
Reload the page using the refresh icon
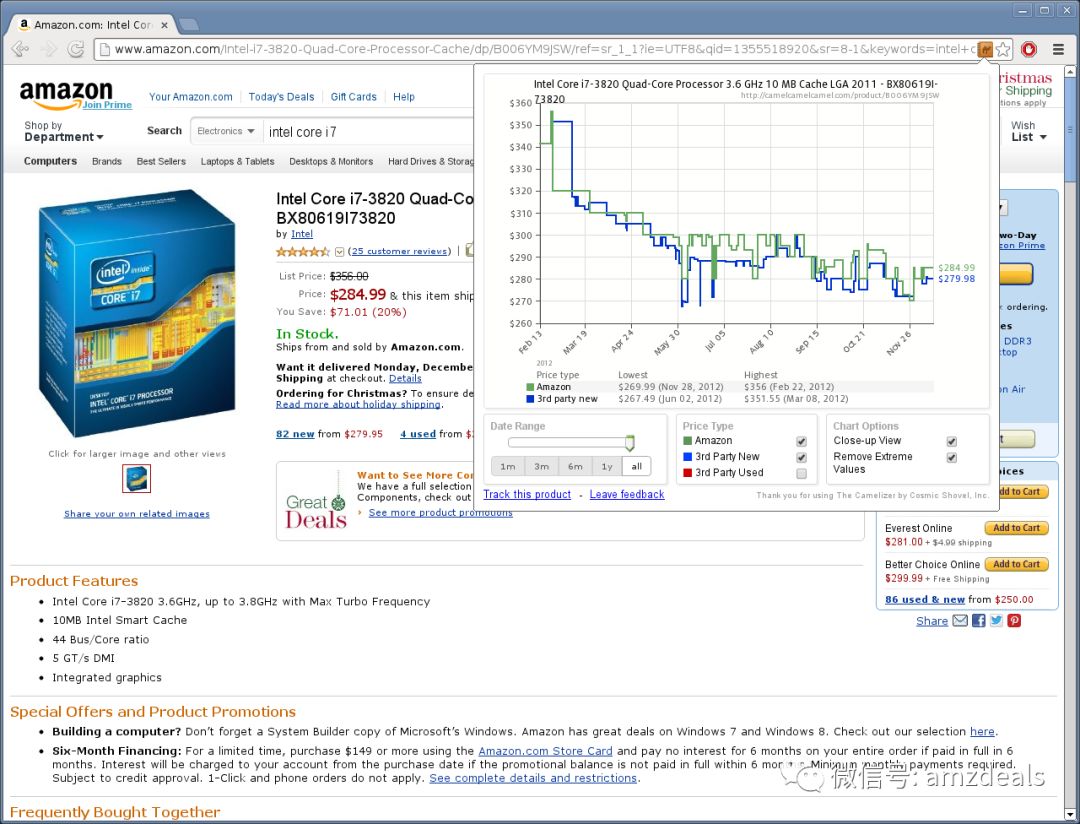coord(75,49)
